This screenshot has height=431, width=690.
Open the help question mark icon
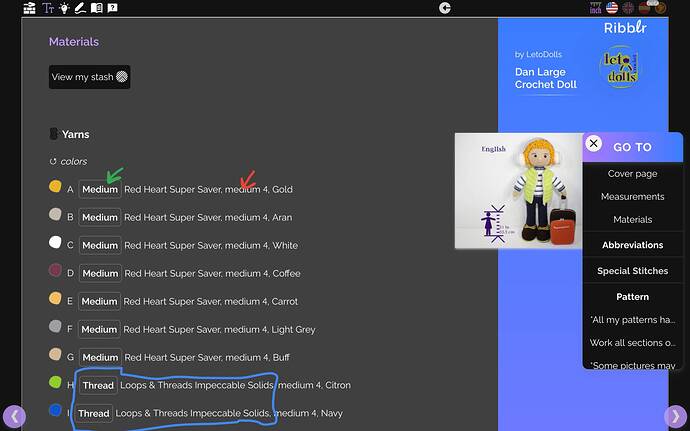click(x=112, y=8)
